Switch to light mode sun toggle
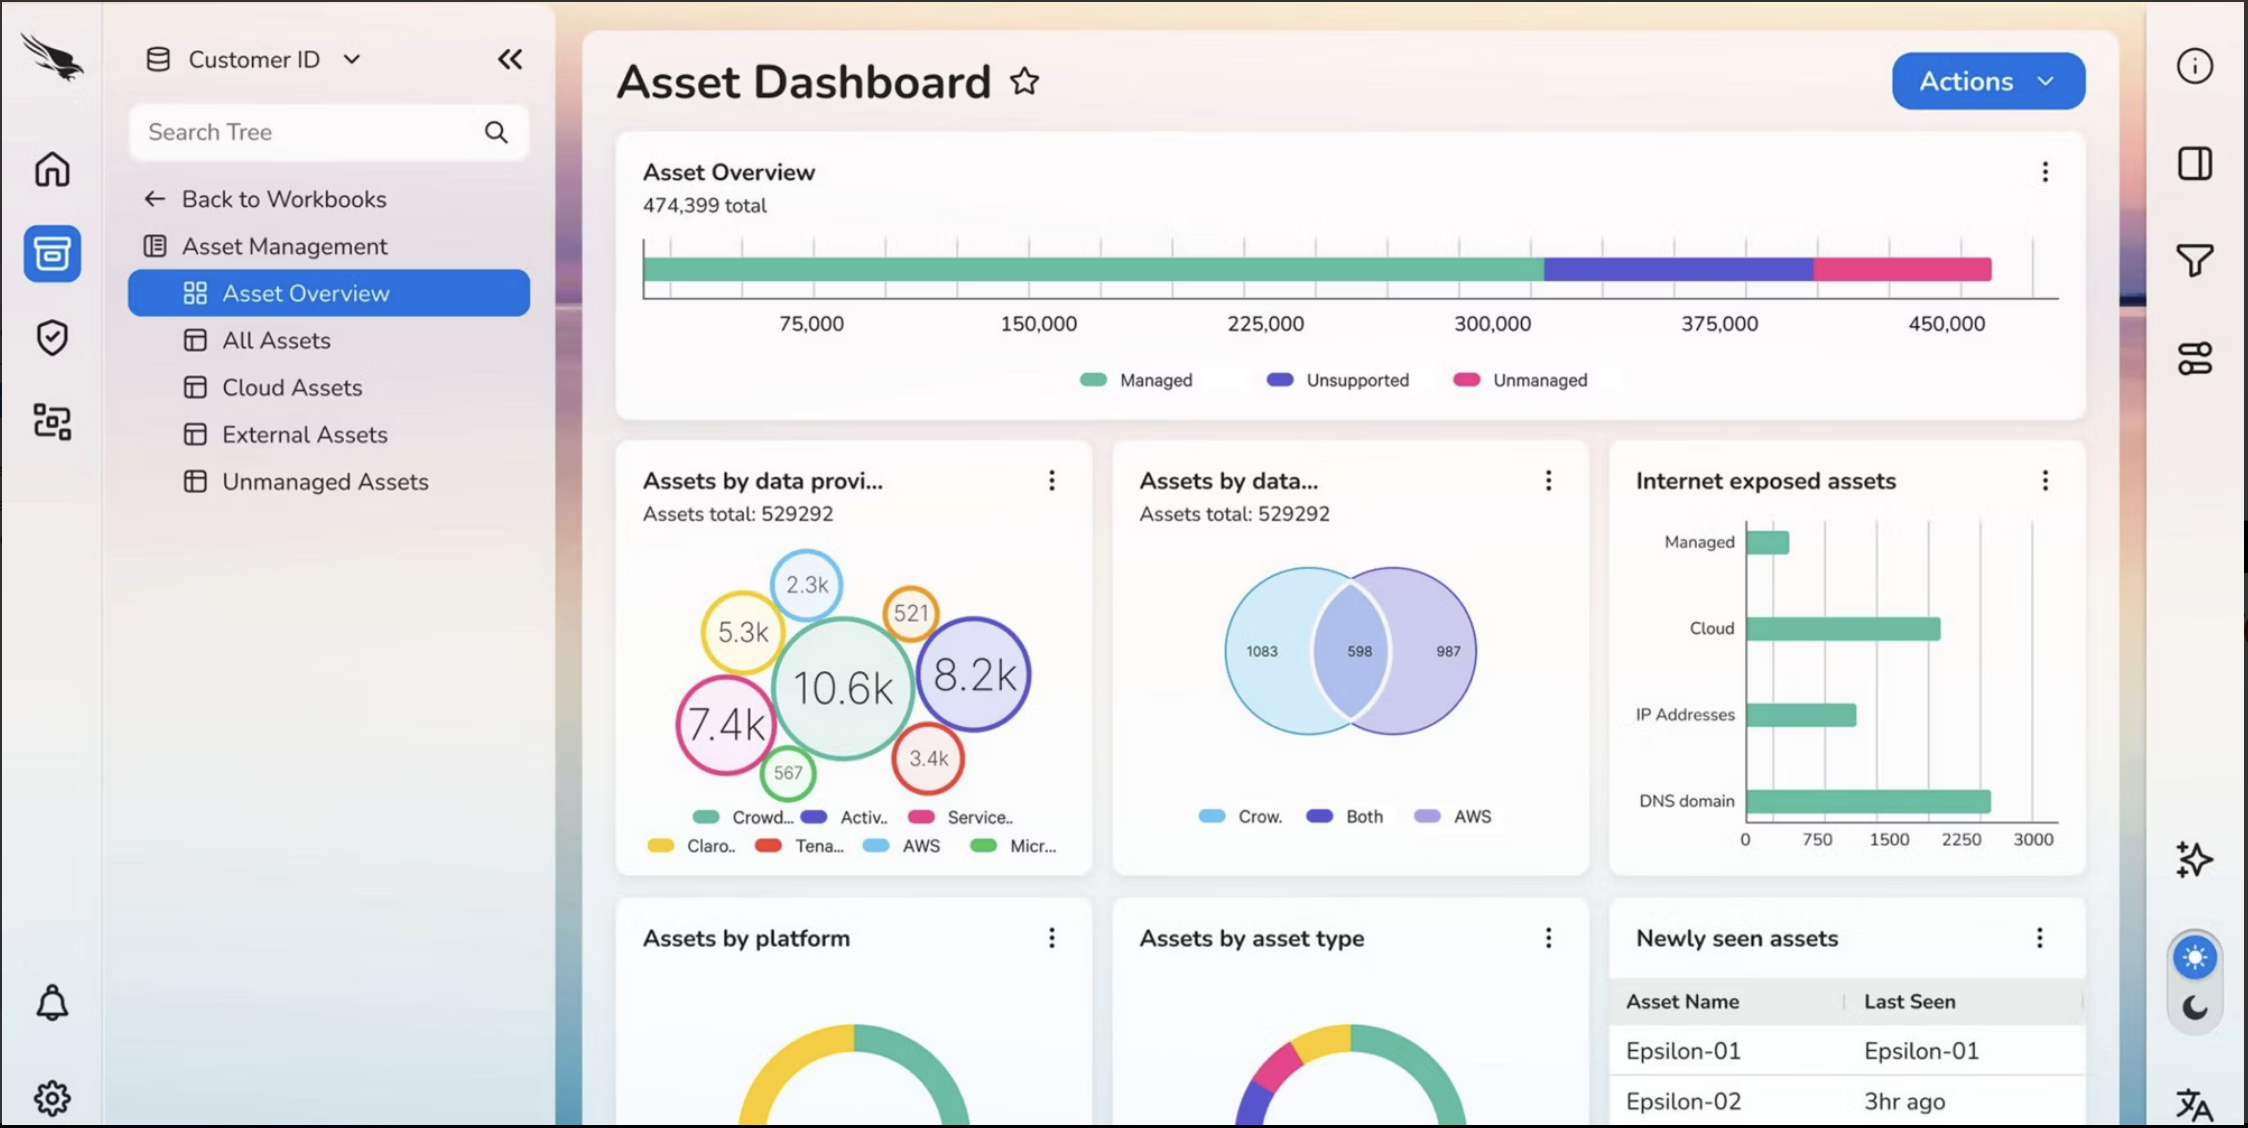Image resolution: width=2248 pixels, height=1128 pixels. pyautogui.click(x=2194, y=957)
